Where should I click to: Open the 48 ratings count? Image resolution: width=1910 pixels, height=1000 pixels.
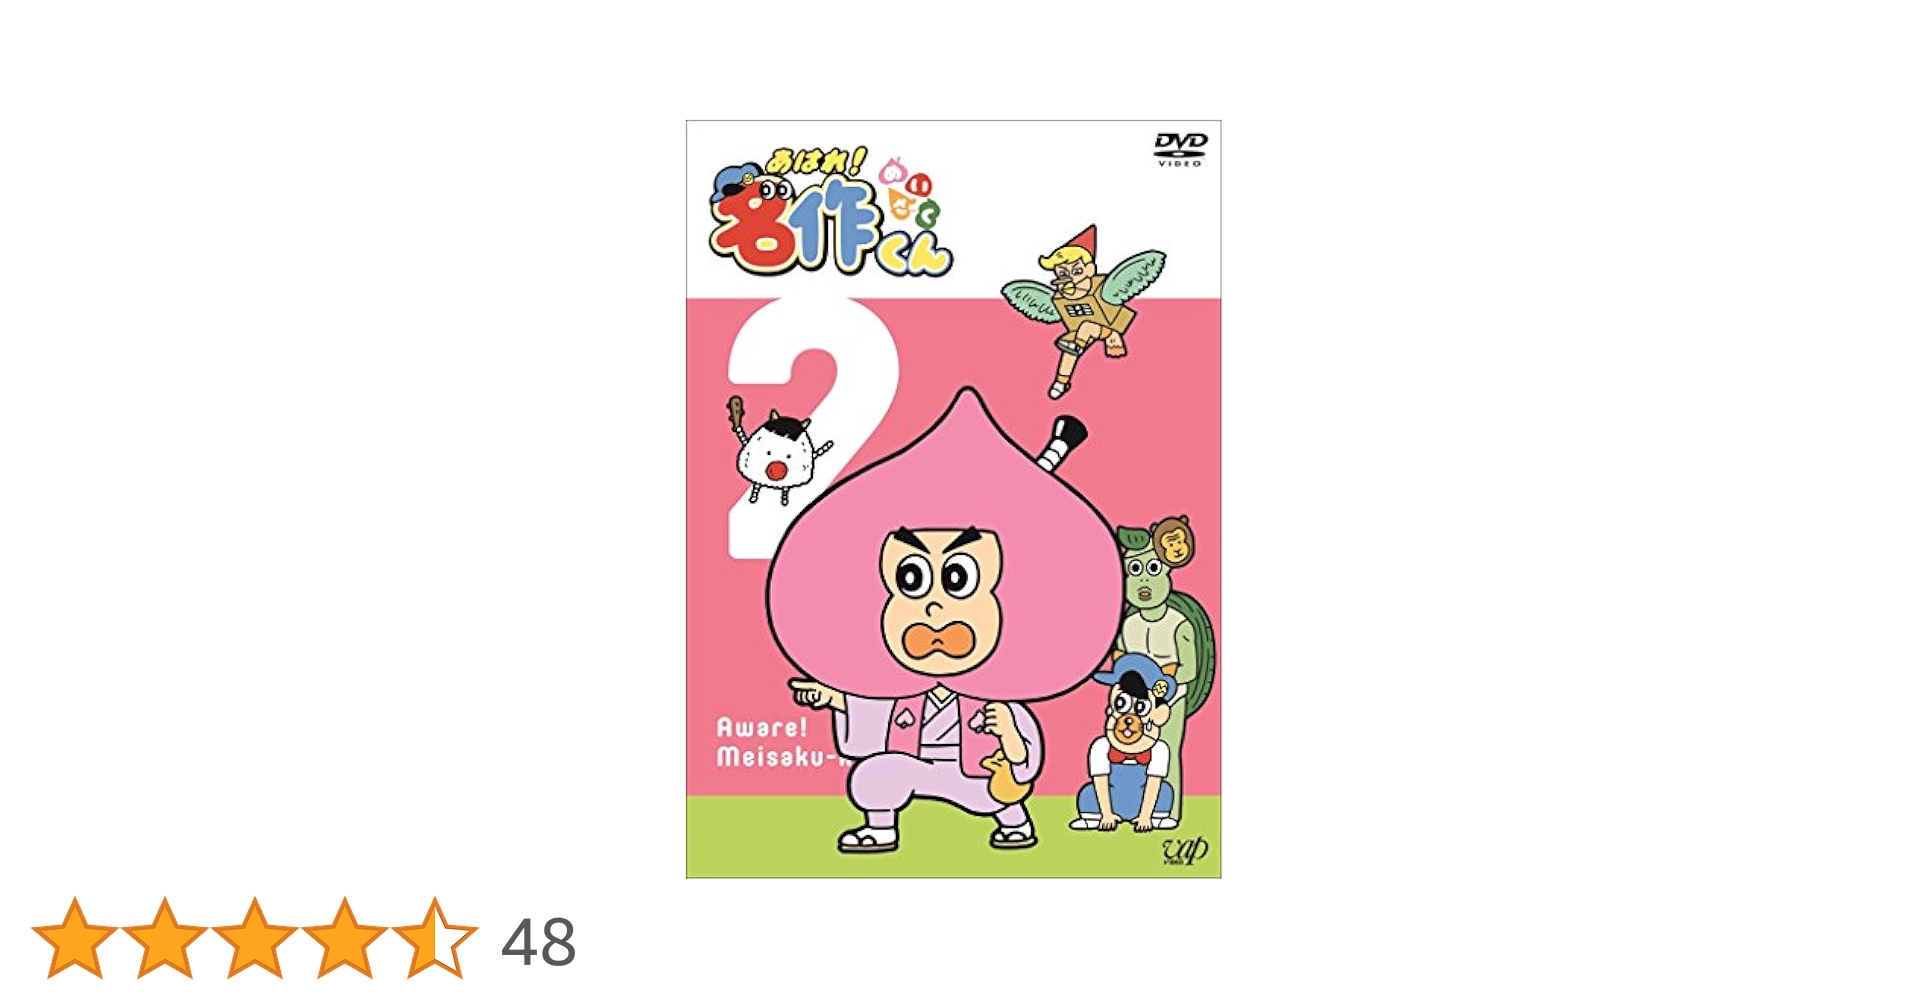tap(538, 942)
